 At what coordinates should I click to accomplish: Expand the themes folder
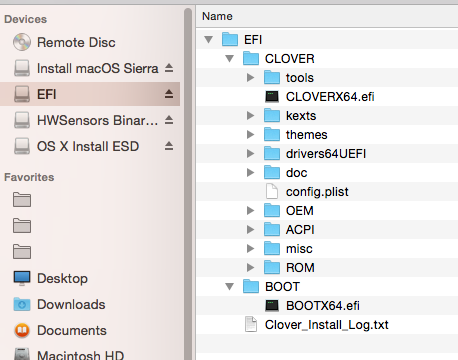[250, 135]
